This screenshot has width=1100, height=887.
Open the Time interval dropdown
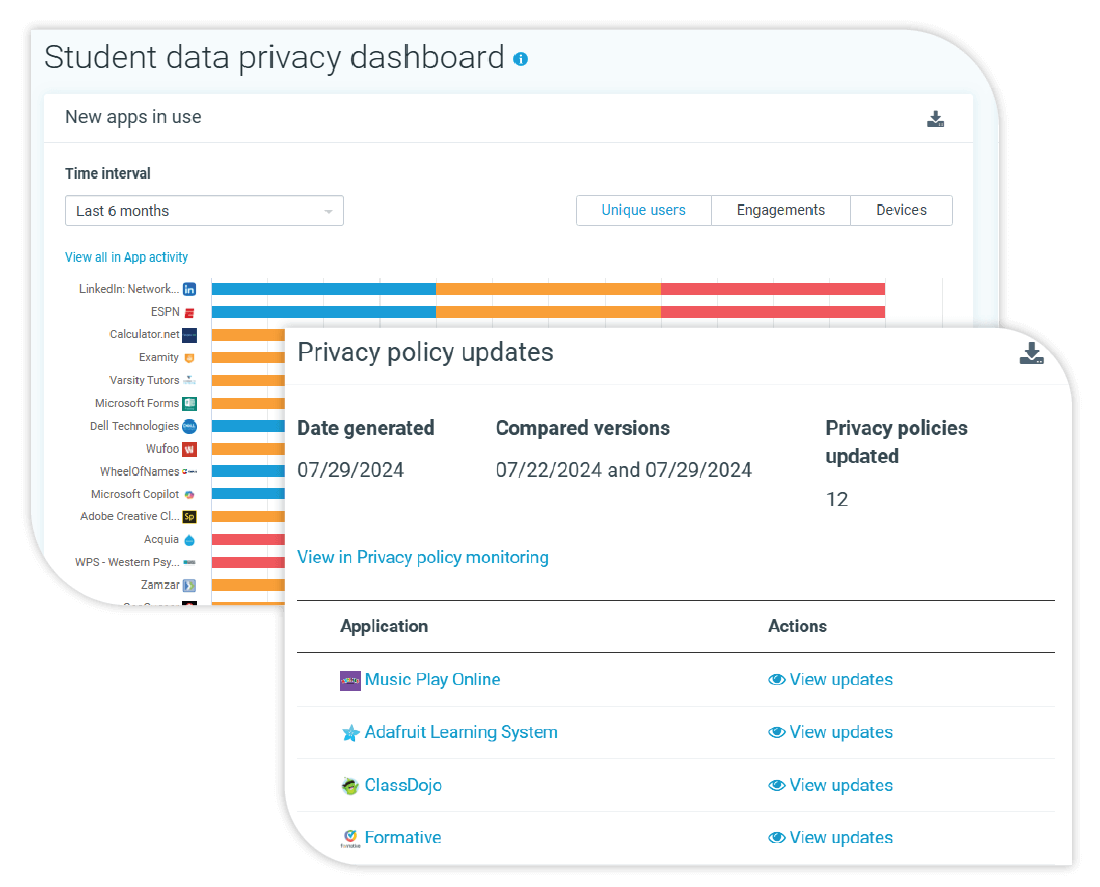coord(204,211)
